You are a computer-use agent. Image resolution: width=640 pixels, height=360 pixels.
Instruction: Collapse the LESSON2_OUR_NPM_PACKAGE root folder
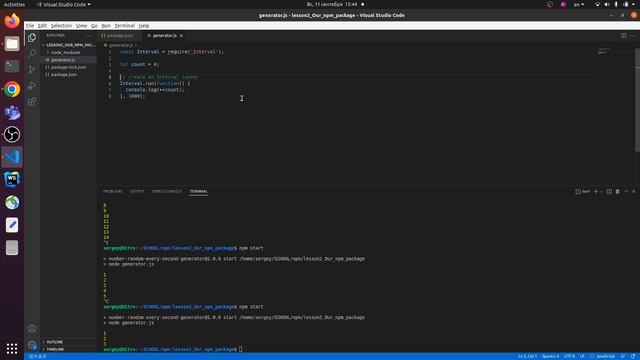69,45
